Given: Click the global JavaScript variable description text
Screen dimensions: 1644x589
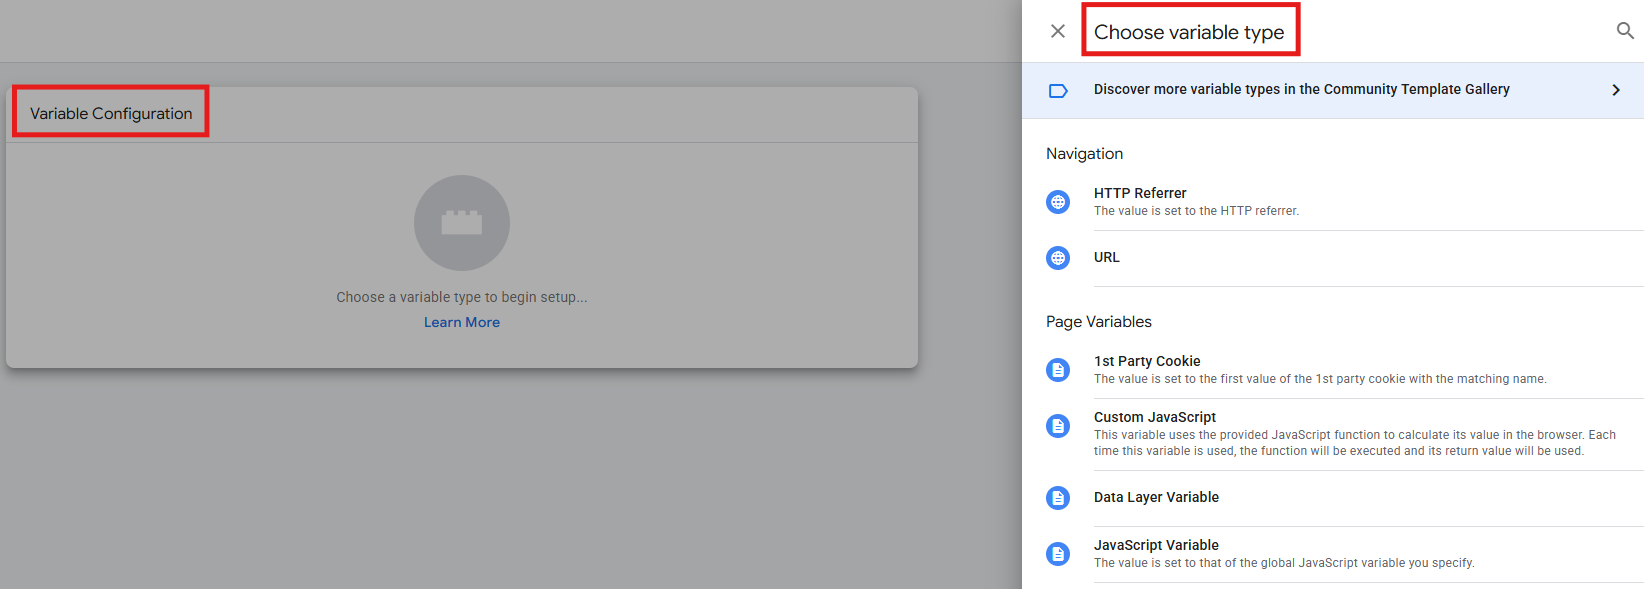Looking at the screenshot, I should pos(1284,563).
